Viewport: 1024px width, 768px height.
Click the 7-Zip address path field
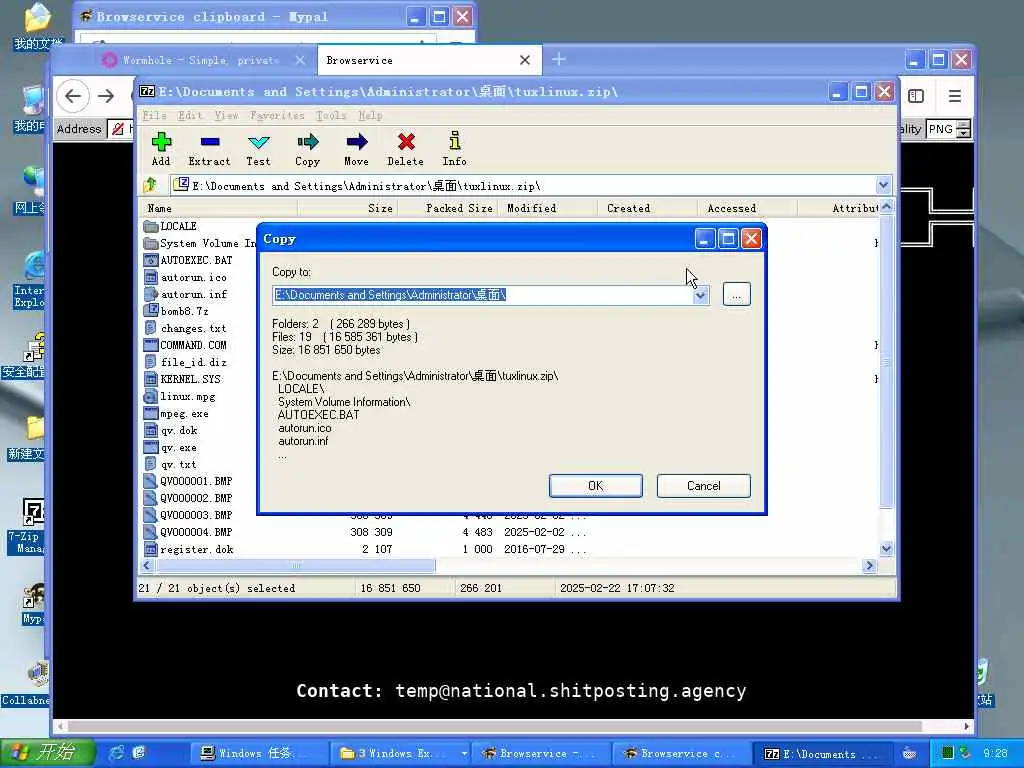coord(522,185)
